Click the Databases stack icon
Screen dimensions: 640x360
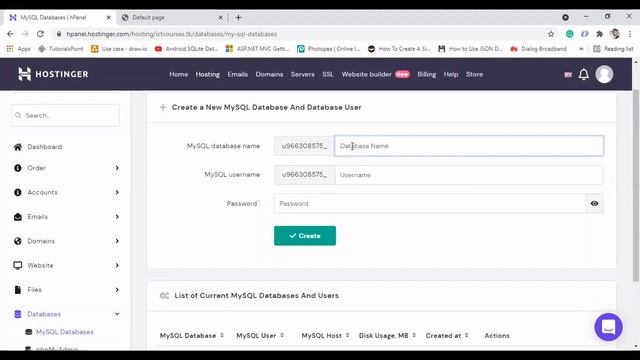(18, 314)
